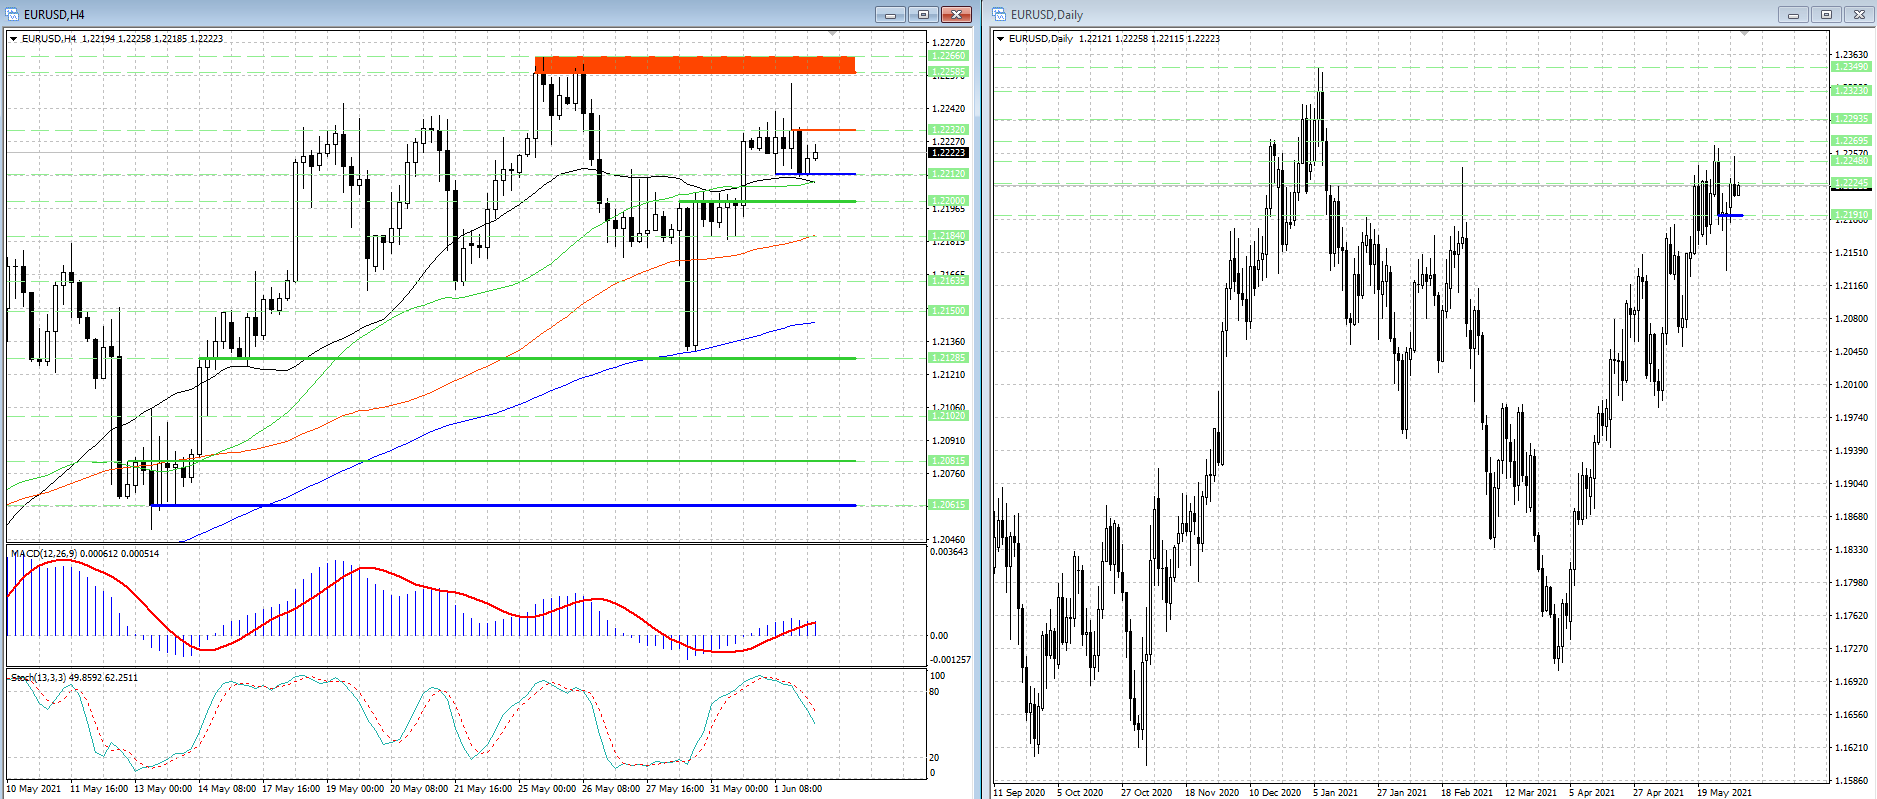Click the 1.22720 price scale value
The height and width of the screenshot is (799, 1877).
pos(948,43)
